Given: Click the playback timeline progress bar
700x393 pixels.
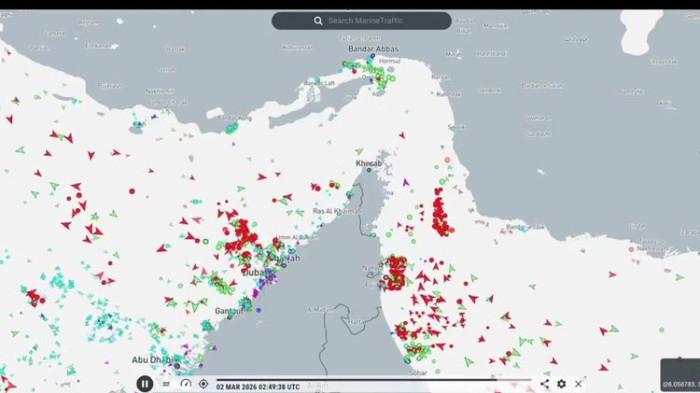Looking at the screenshot, I should pos(374,380).
